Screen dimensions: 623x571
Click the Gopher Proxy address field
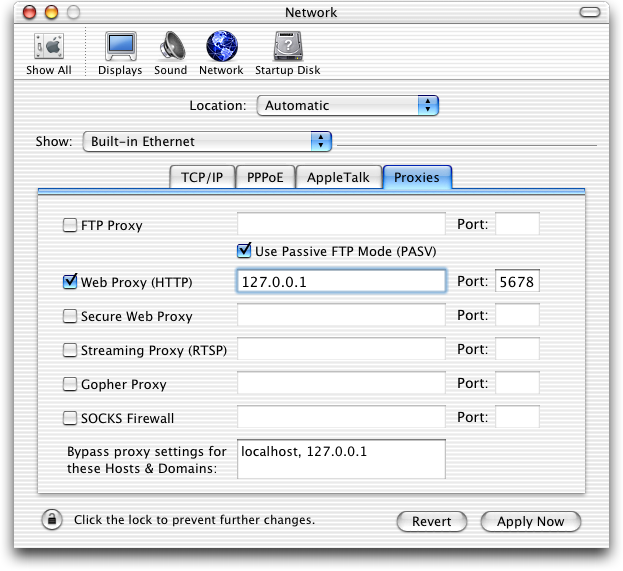click(341, 383)
